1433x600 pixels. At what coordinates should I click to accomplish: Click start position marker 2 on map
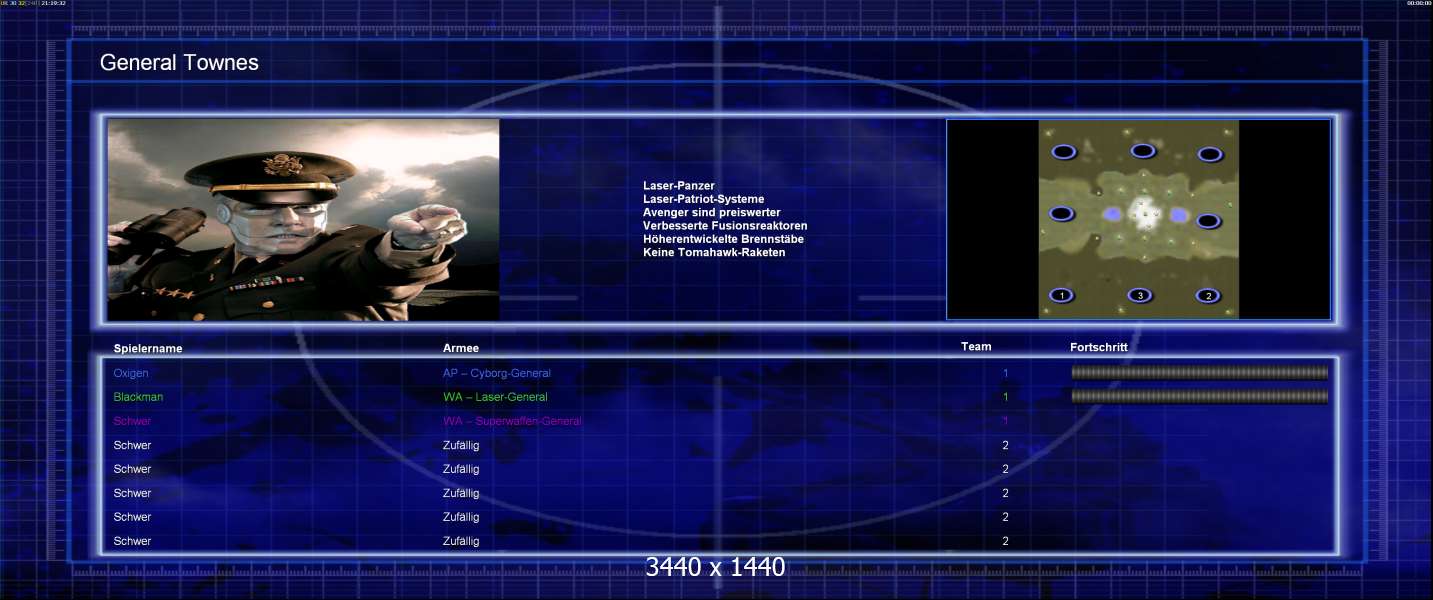click(x=1208, y=295)
